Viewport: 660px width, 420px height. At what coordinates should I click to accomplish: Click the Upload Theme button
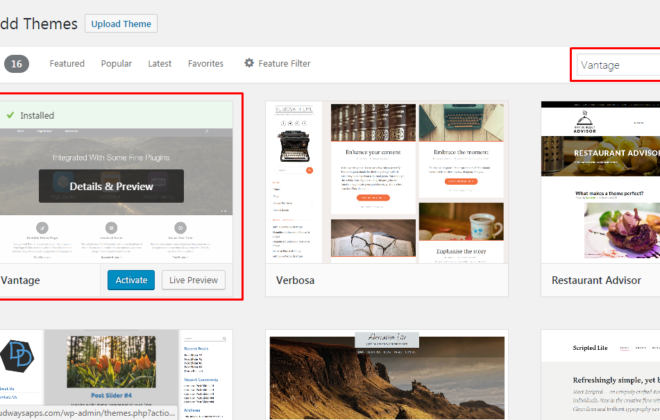[x=121, y=24]
